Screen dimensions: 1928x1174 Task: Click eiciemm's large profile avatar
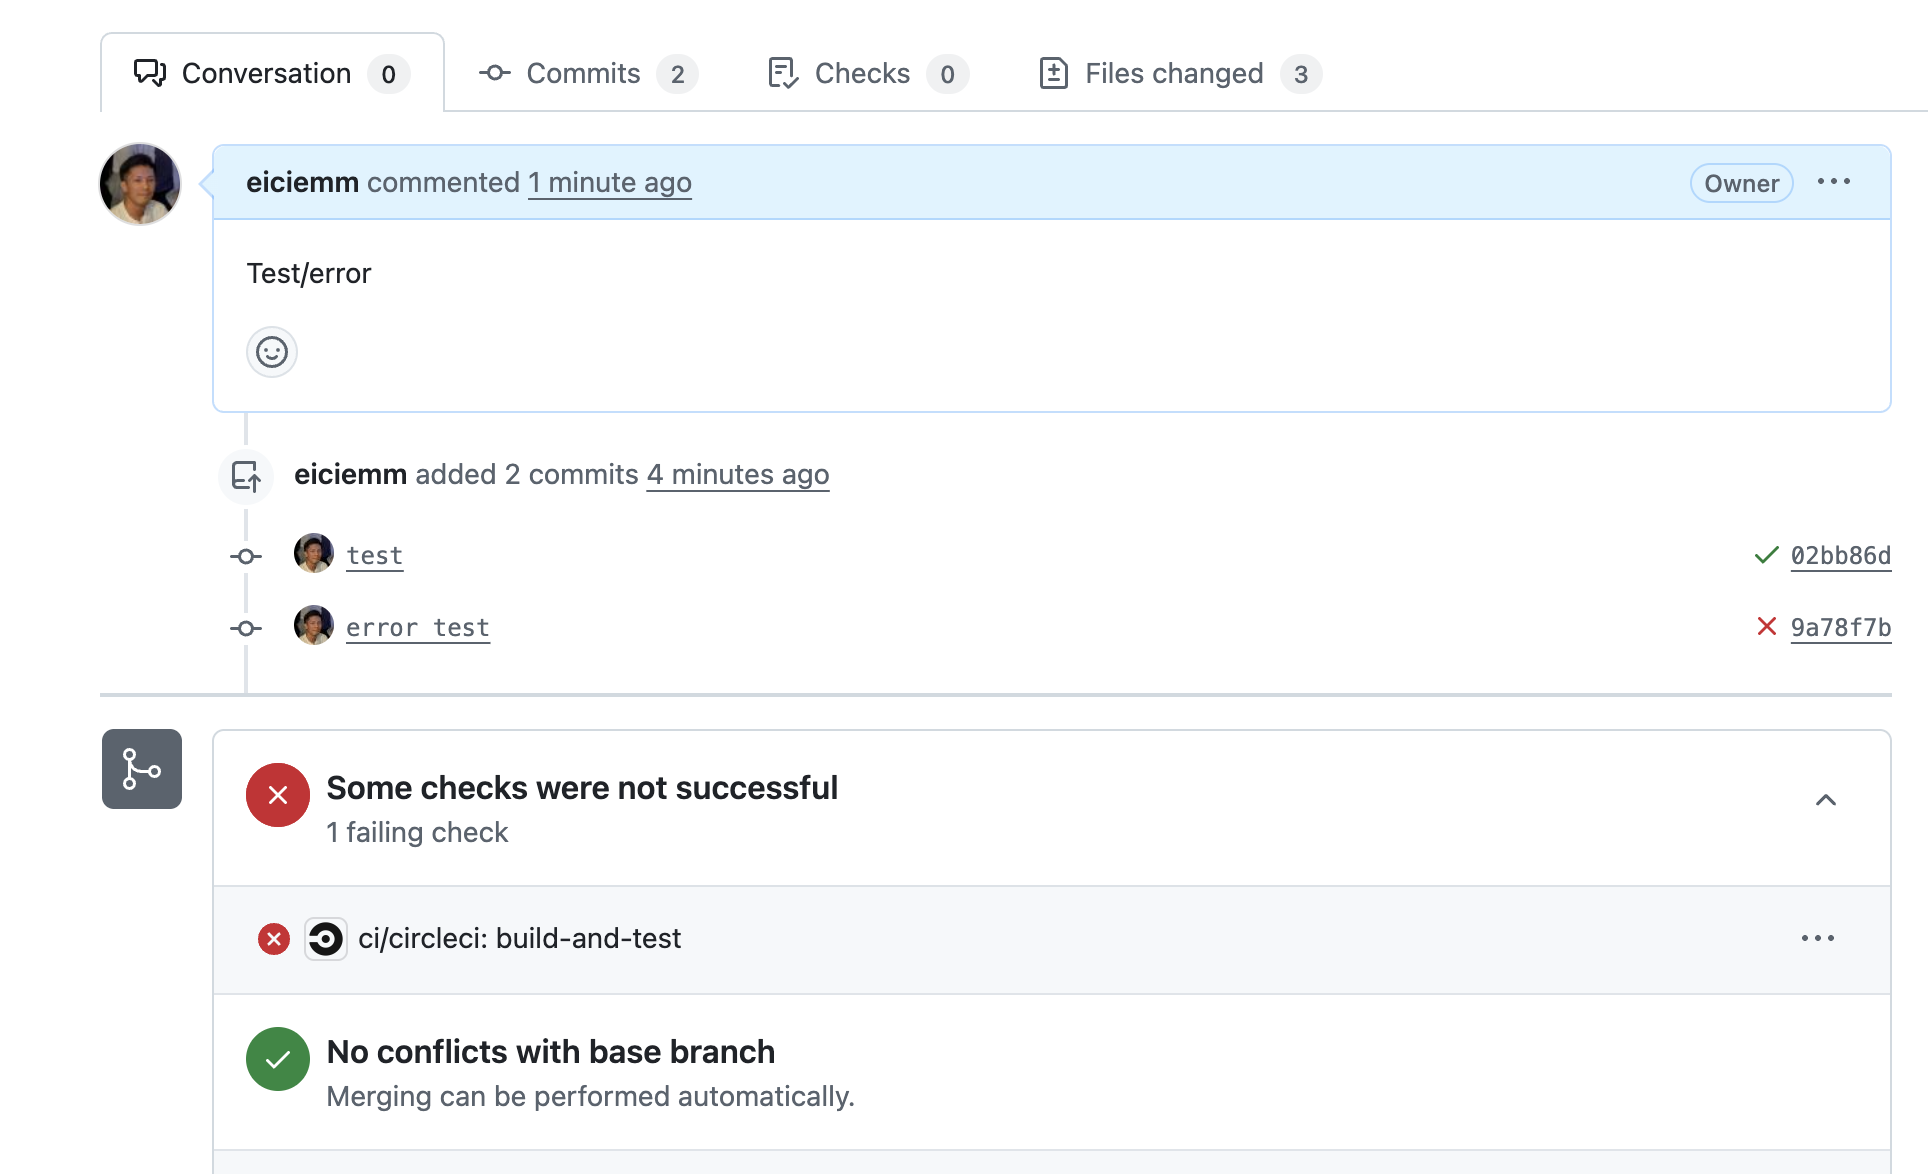(140, 184)
